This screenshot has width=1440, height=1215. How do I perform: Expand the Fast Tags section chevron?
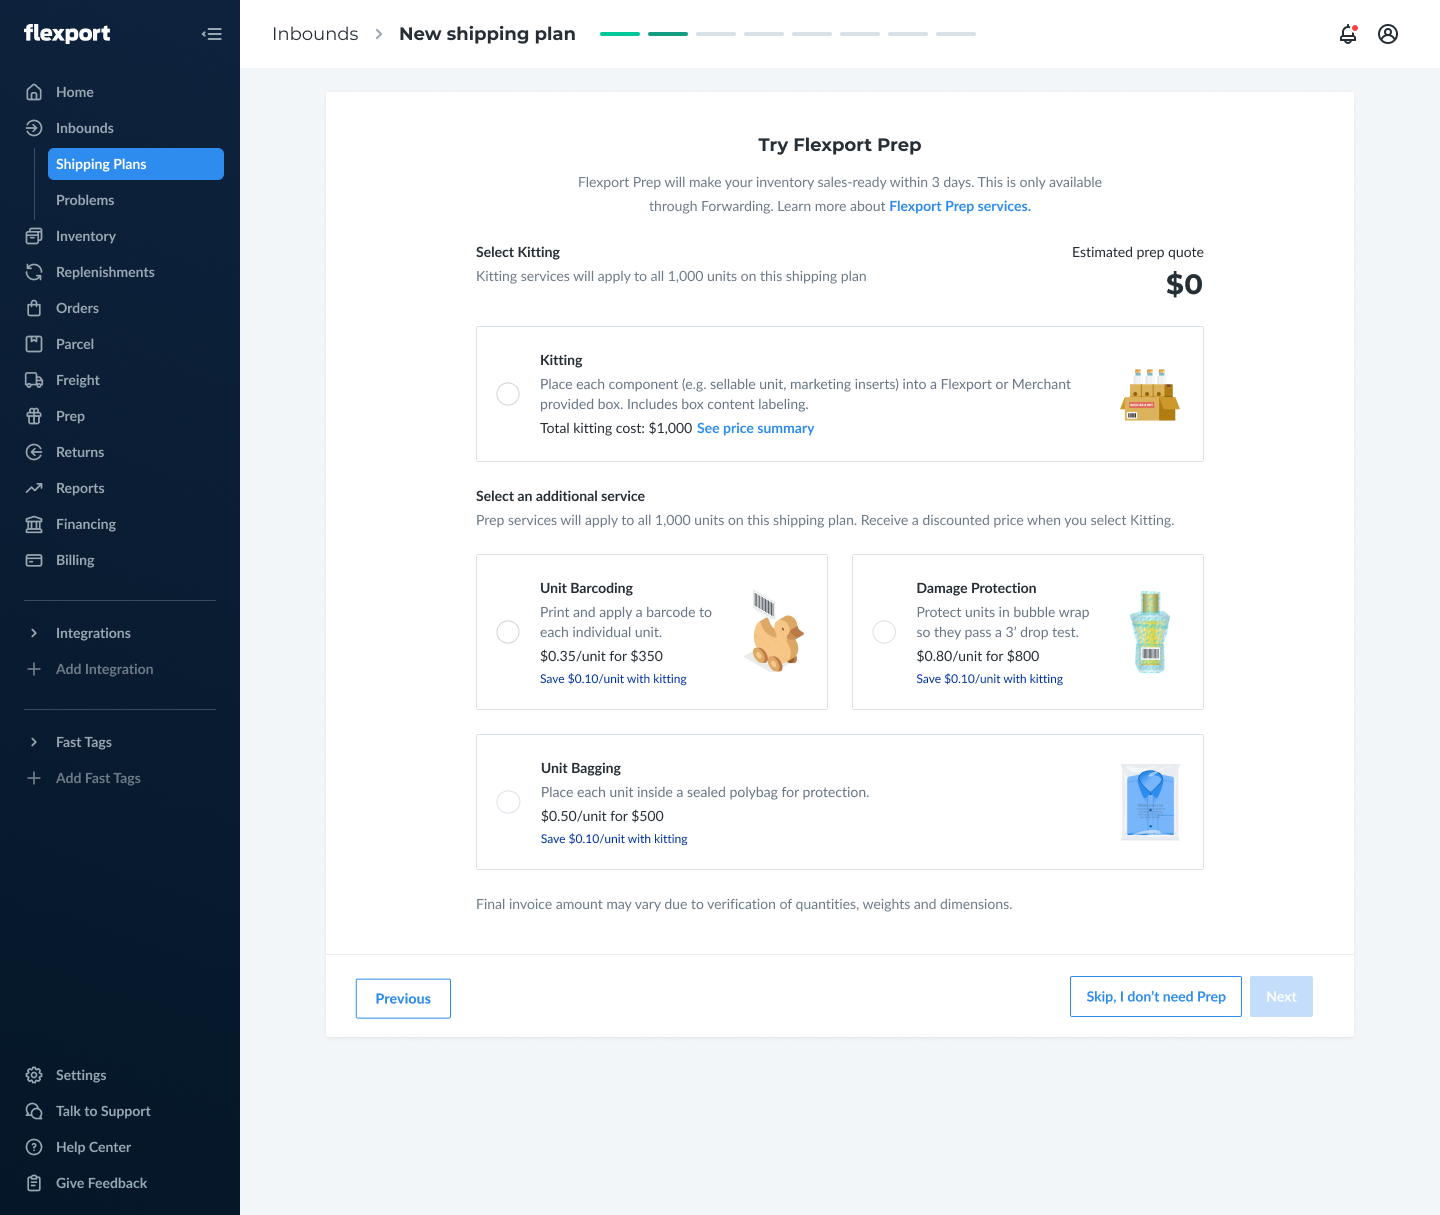coord(34,742)
